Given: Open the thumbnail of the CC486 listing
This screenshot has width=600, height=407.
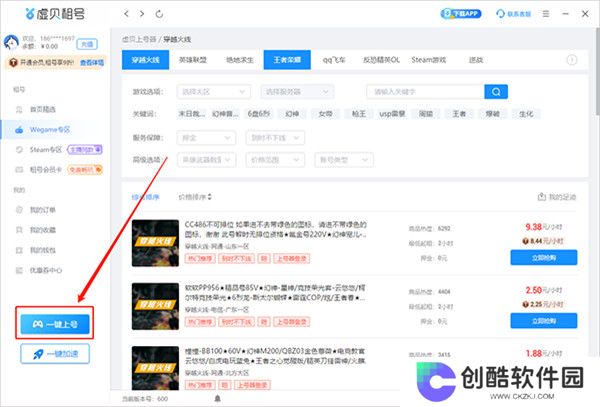Looking at the screenshot, I should [x=155, y=243].
